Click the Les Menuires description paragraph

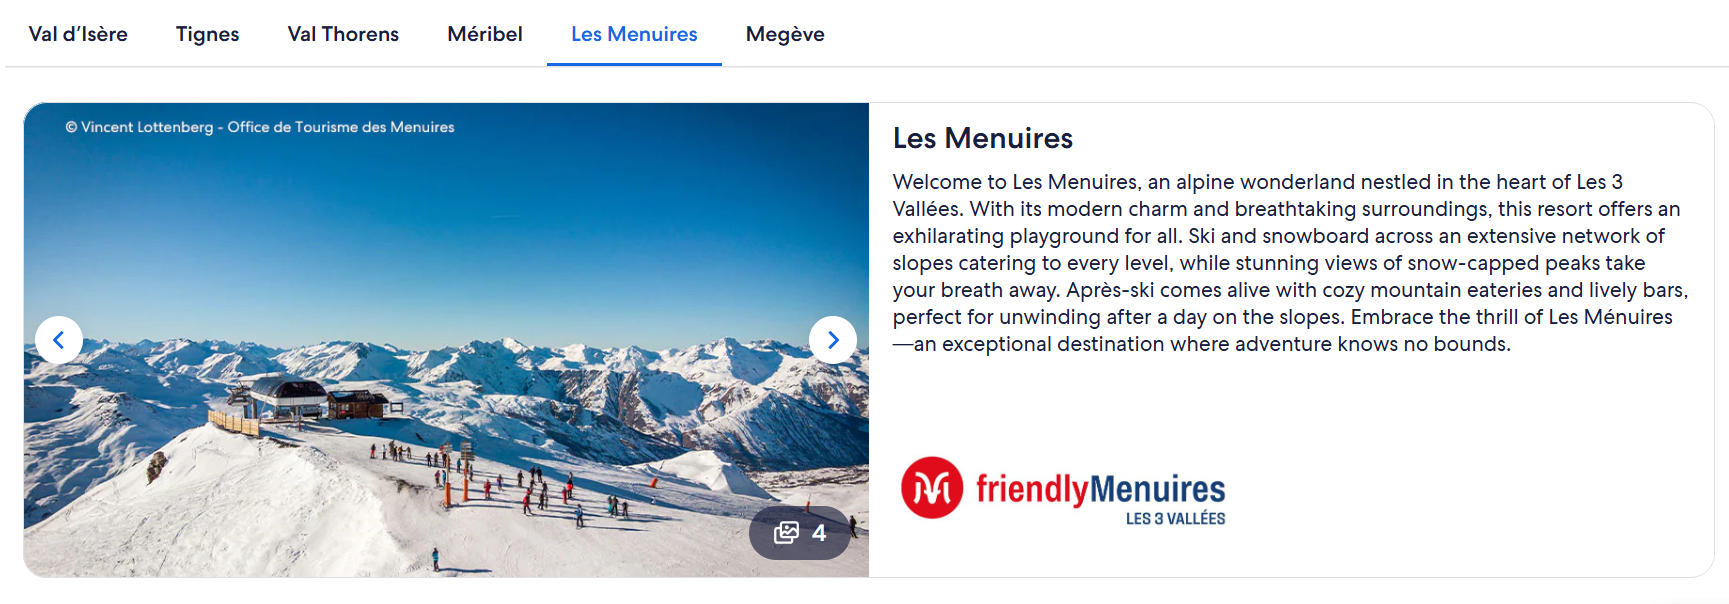click(1290, 263)
